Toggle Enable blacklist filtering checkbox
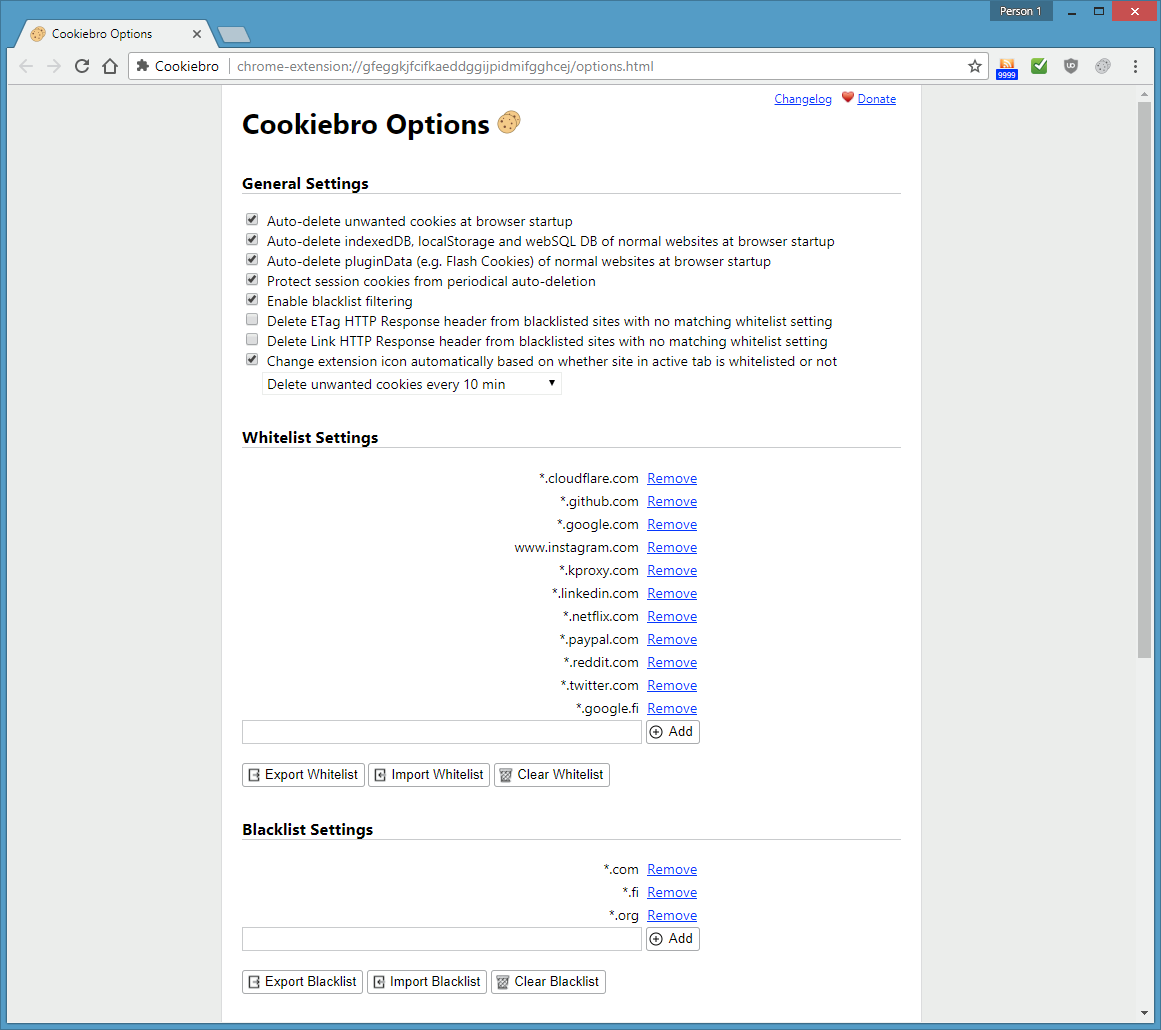 point(252,300)
